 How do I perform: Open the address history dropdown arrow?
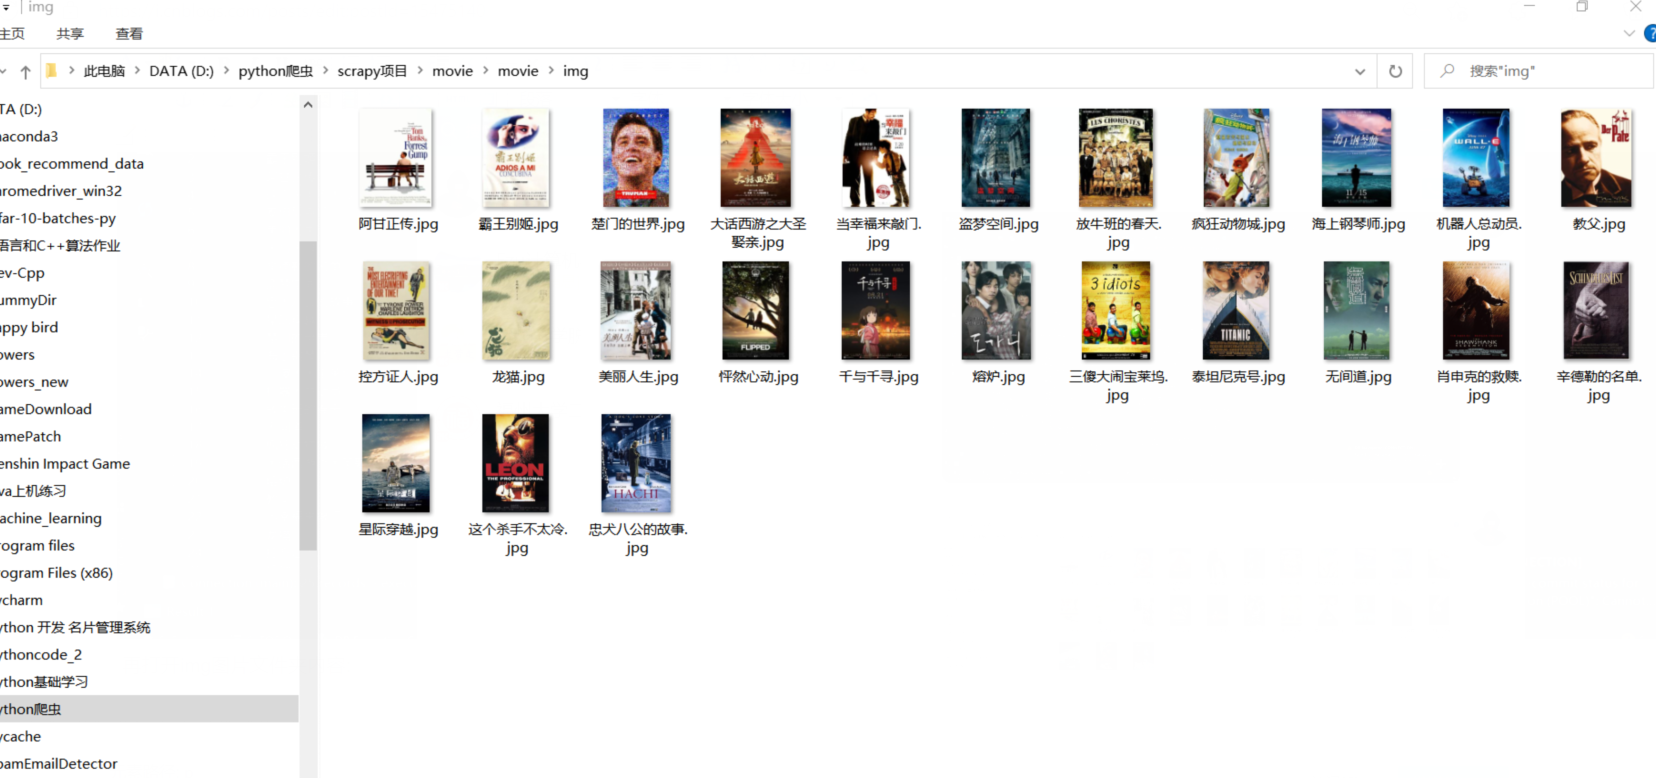tap(1360, 71)
